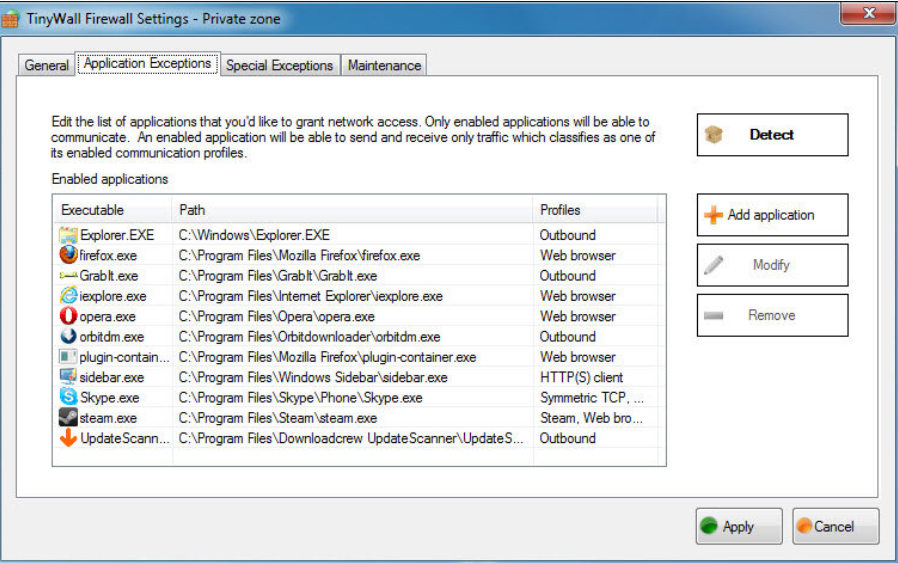Viewport: 898px width, 563px height.
Task: Open the Special Exceptions tab
Action: click(279, 65)
